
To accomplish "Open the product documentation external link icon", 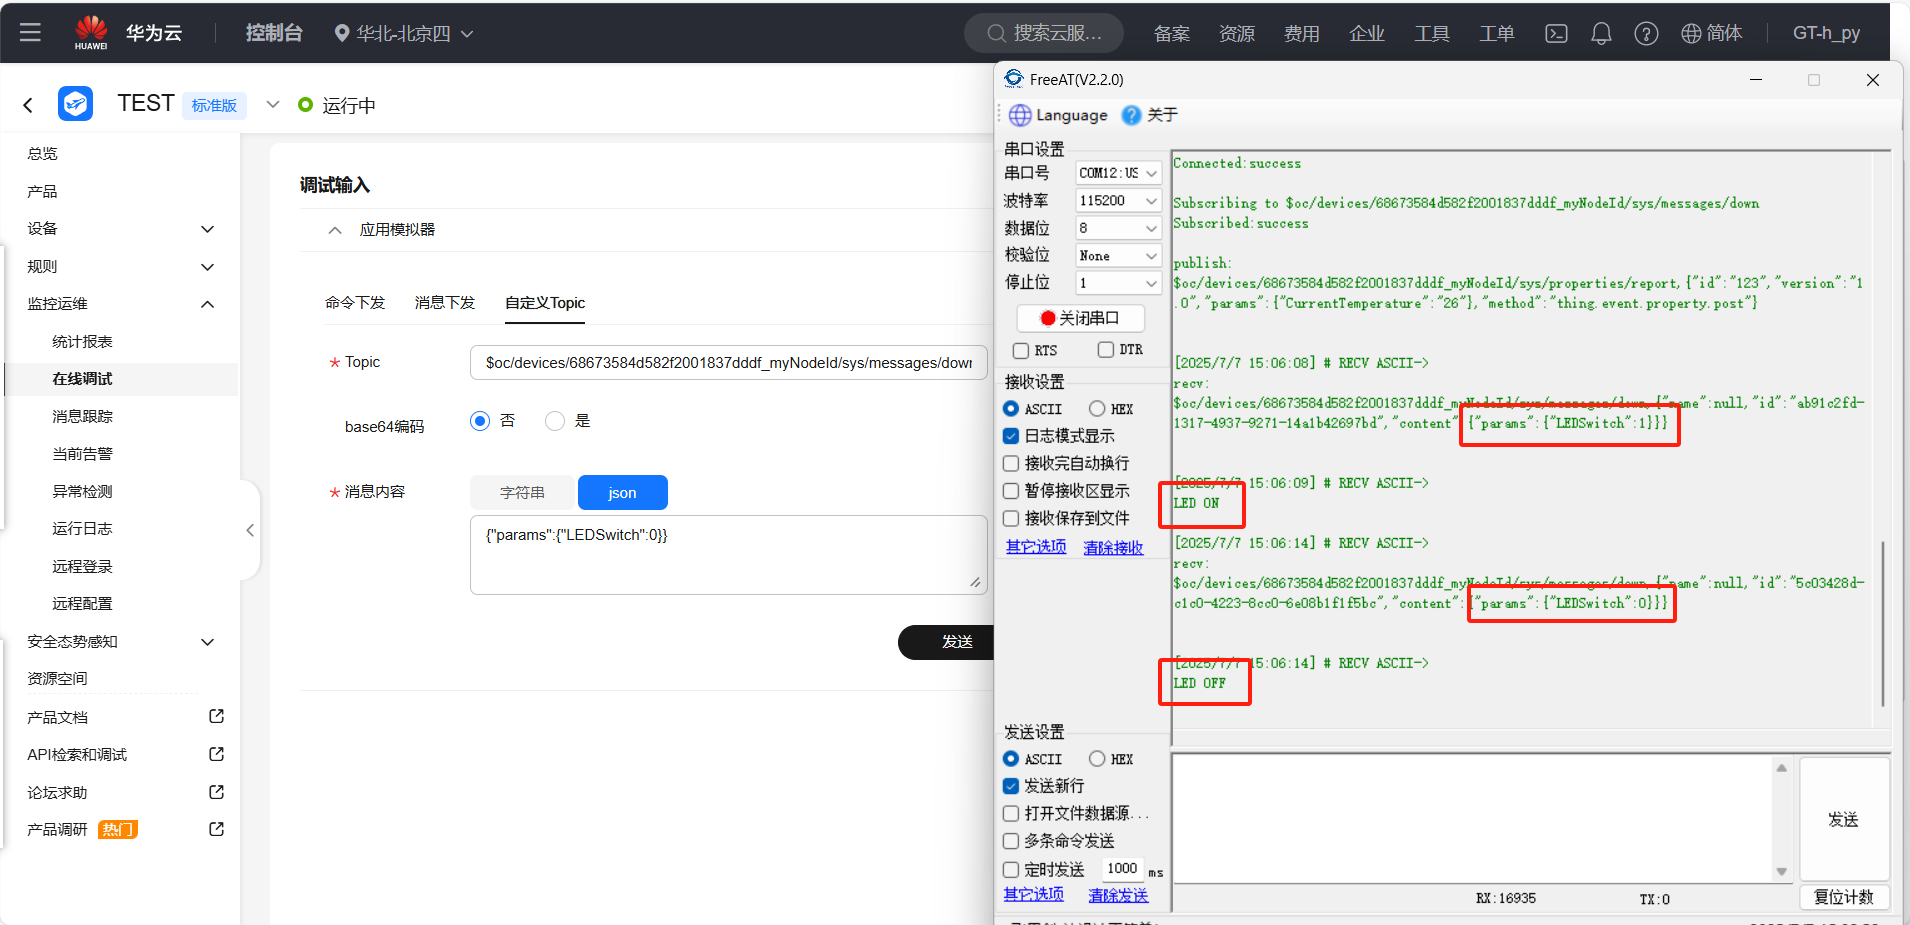I will pos(216,717).
